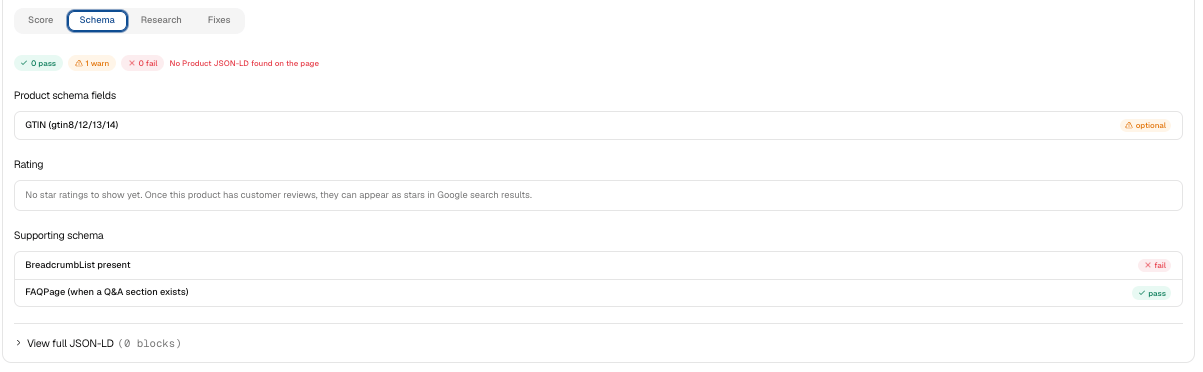Click the optional status badge

pyautogui.click(x=1146, y=125)
